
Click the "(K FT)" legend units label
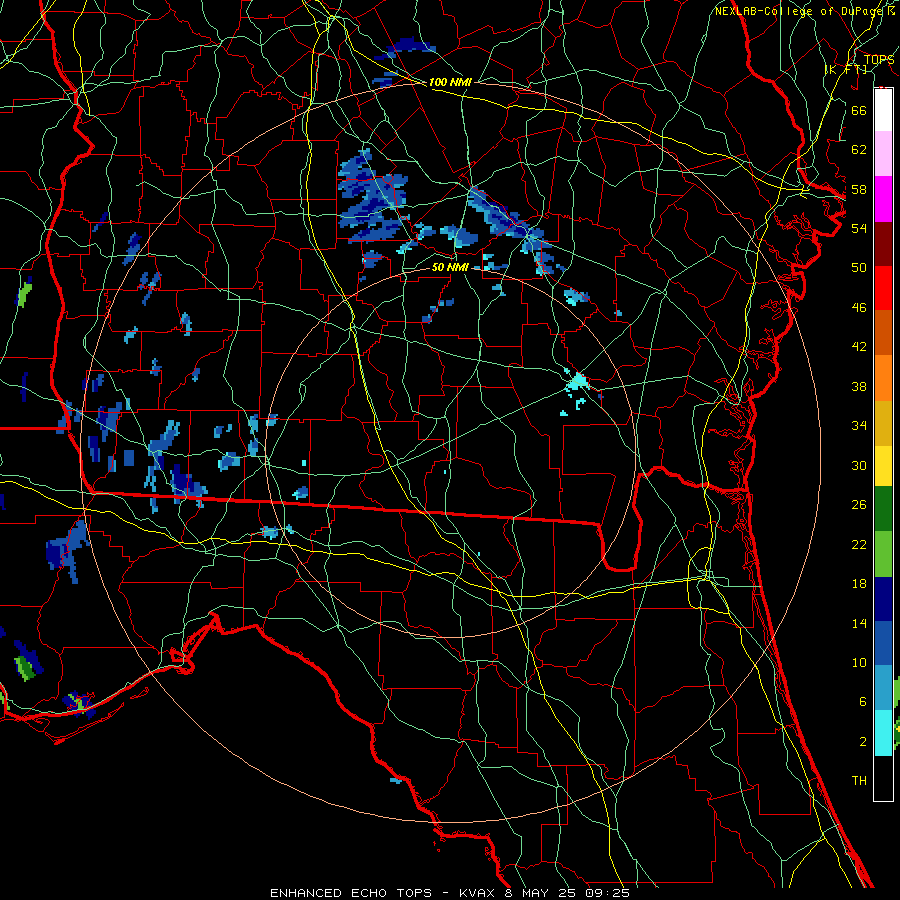(846, 69)
